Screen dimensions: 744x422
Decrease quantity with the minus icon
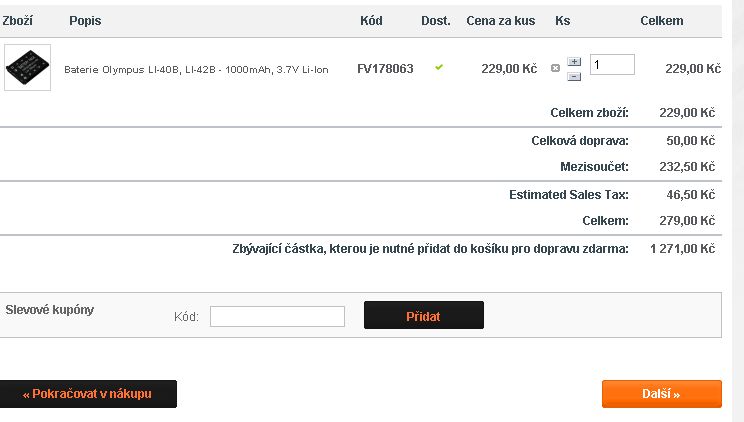pos(574,76)
